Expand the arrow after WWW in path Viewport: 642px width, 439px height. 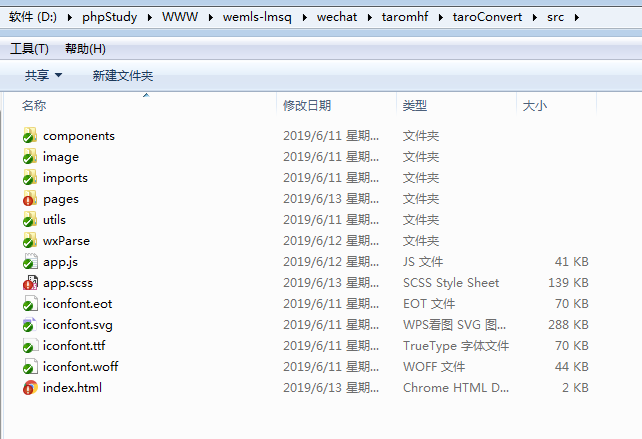click(210, 17)
